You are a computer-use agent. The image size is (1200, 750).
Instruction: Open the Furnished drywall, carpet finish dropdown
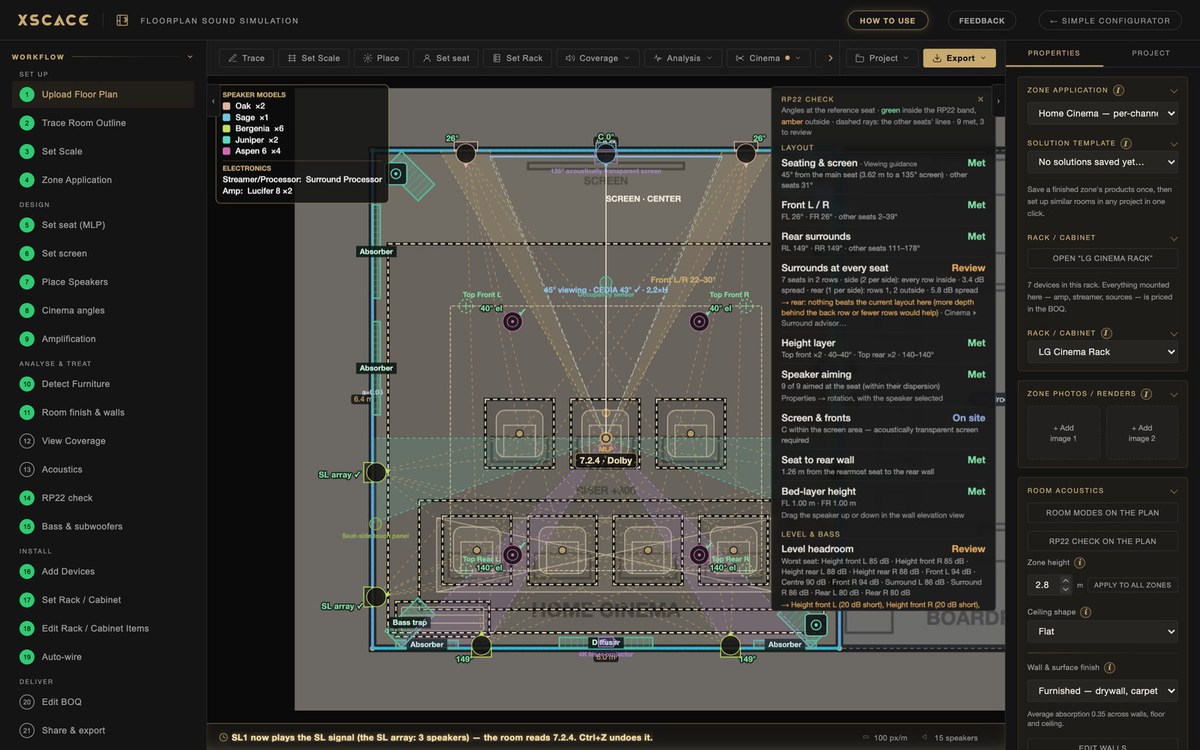1102,690
